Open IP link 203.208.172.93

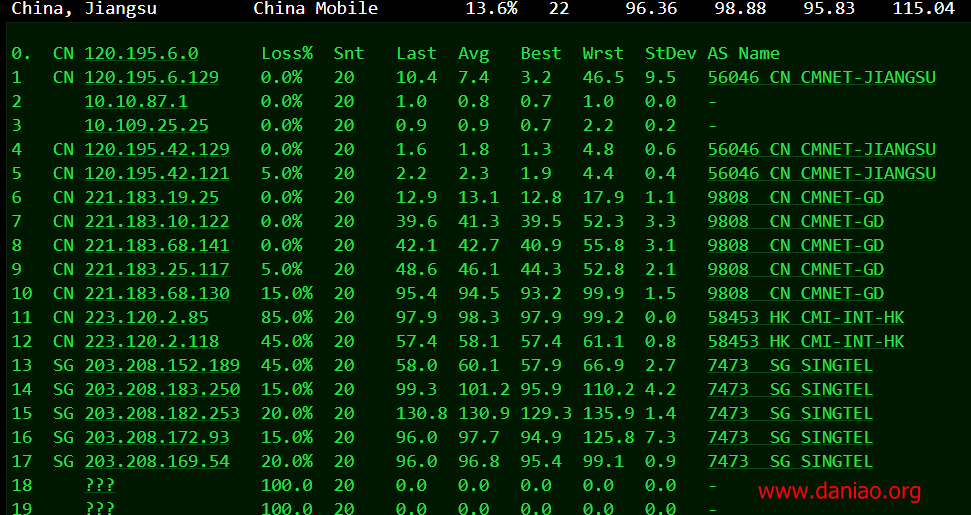point(157,438)
